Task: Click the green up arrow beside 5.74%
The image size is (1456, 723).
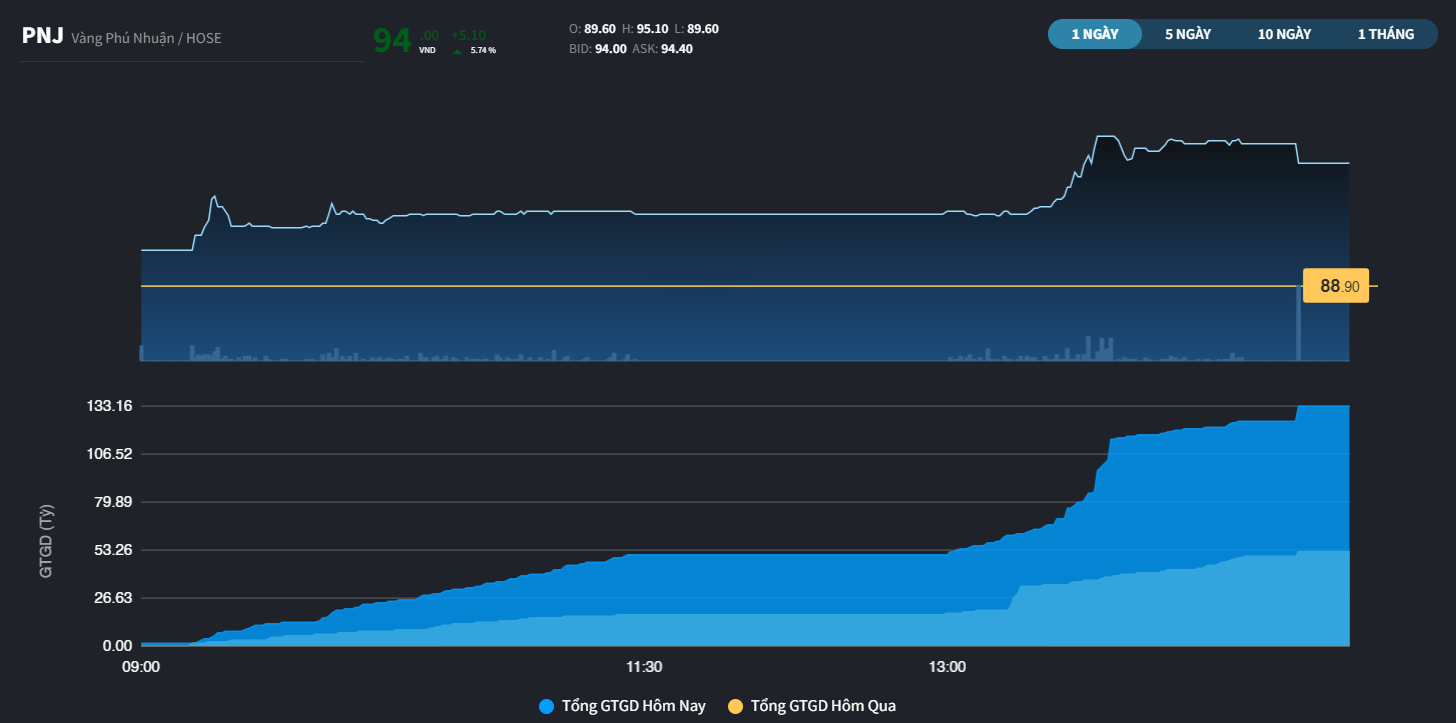Action: point(458,50)
